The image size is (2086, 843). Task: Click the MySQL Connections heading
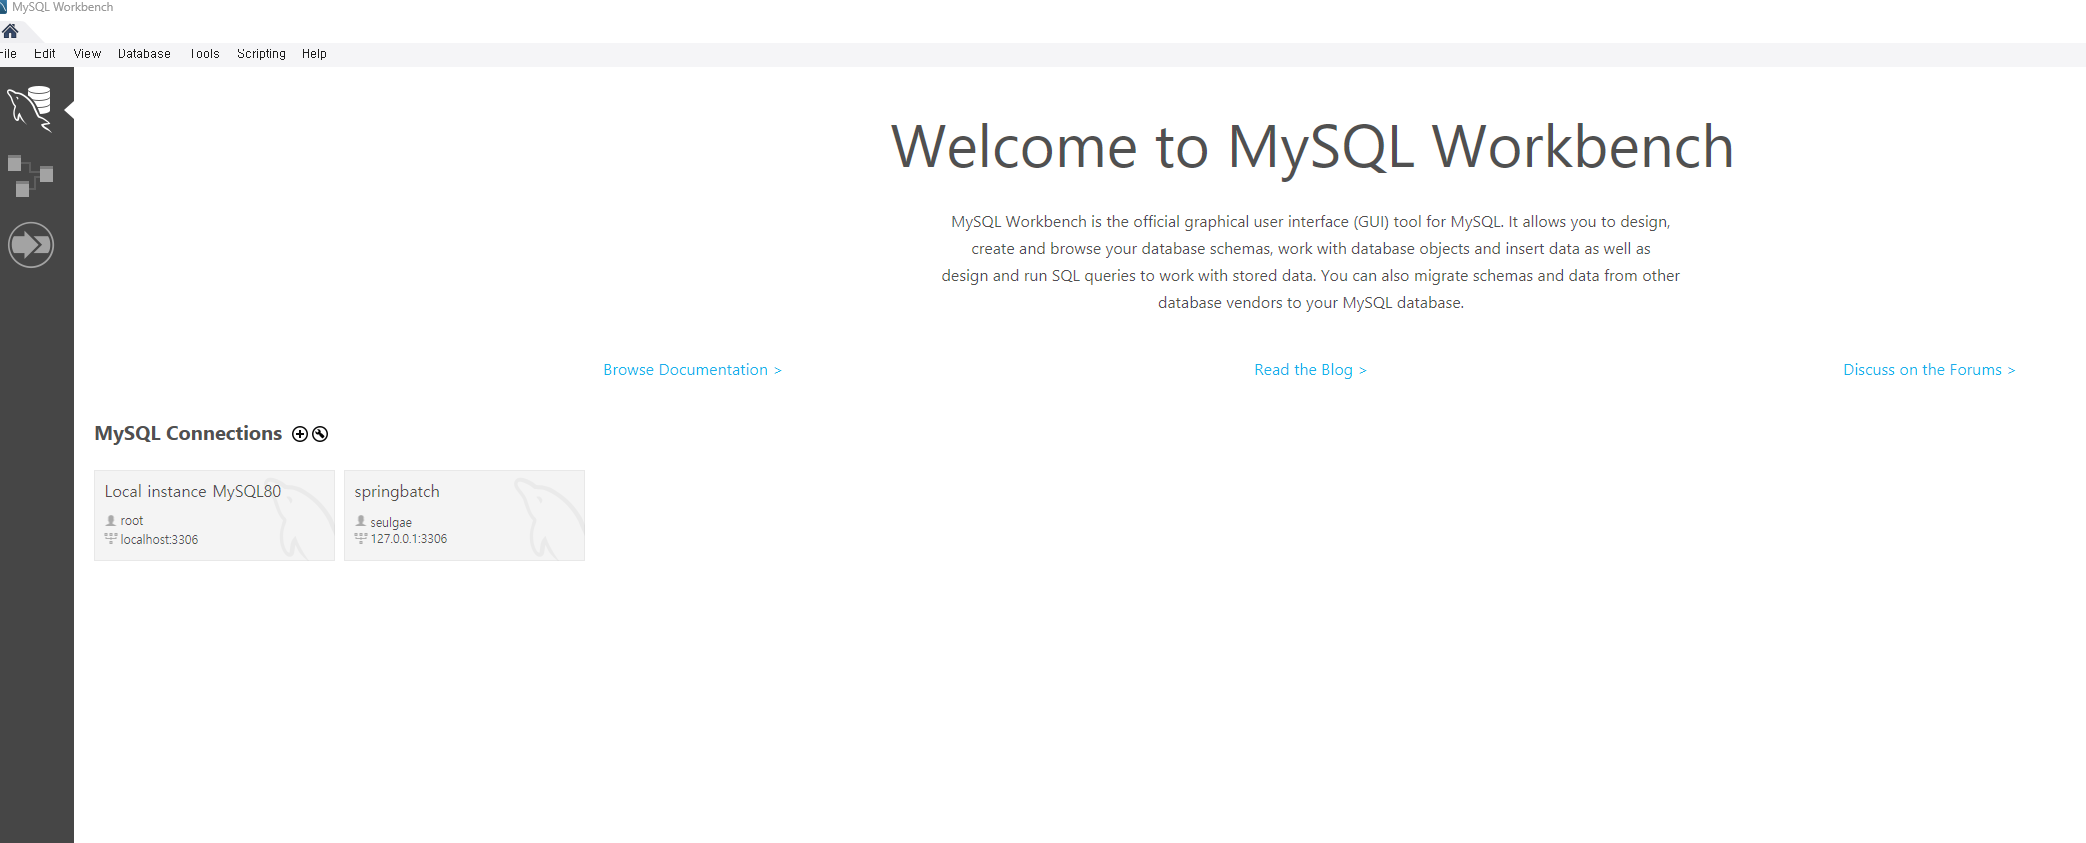(x=188, y=433)
